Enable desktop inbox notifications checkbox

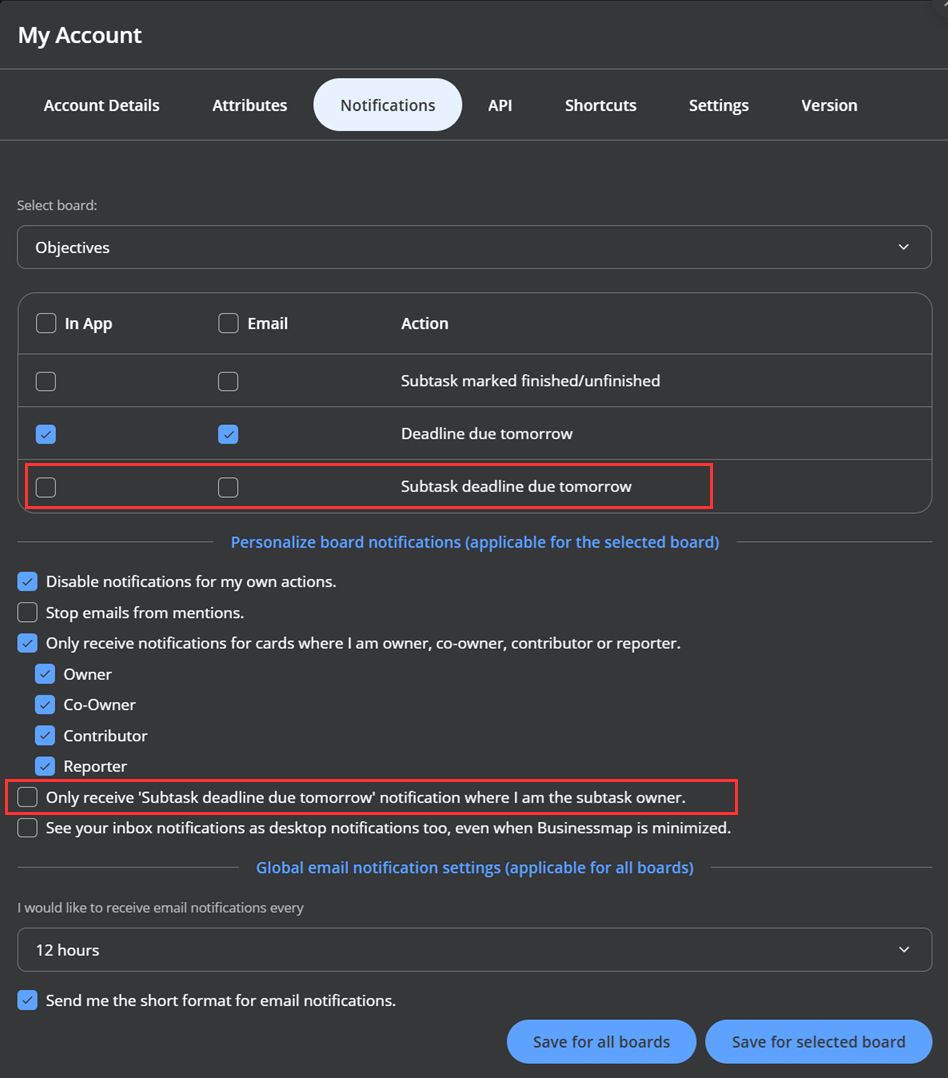click(x=27, y=828)
